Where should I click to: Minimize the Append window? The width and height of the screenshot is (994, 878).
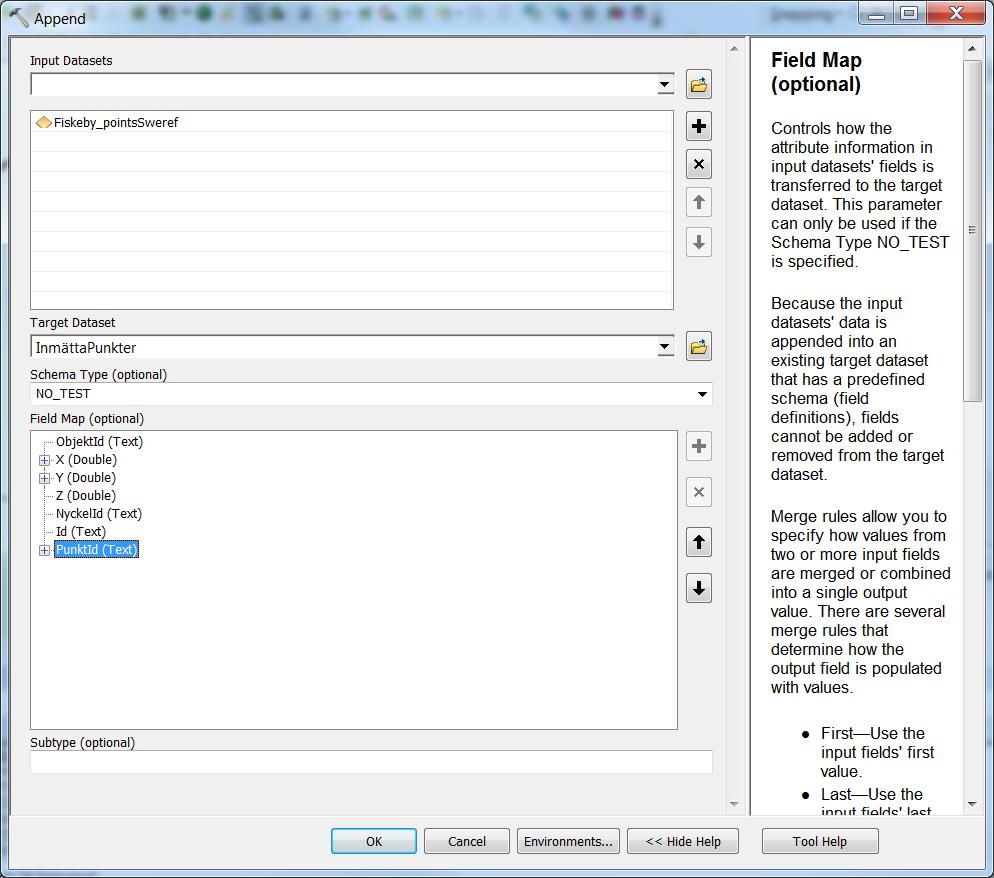pyautogui.click(x=876, y=13)
